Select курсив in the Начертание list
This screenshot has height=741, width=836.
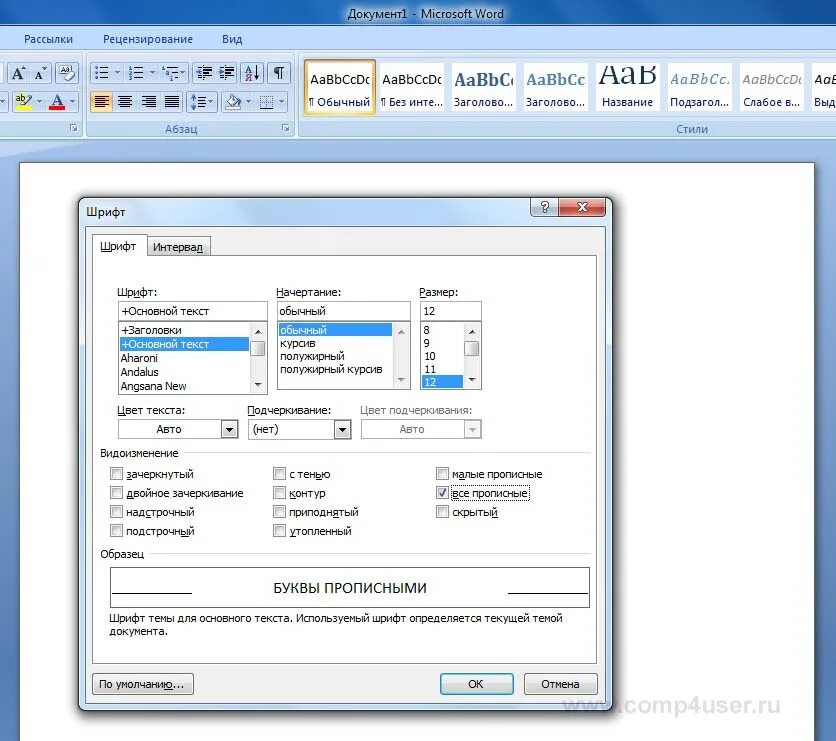click(x=335, y=343)
